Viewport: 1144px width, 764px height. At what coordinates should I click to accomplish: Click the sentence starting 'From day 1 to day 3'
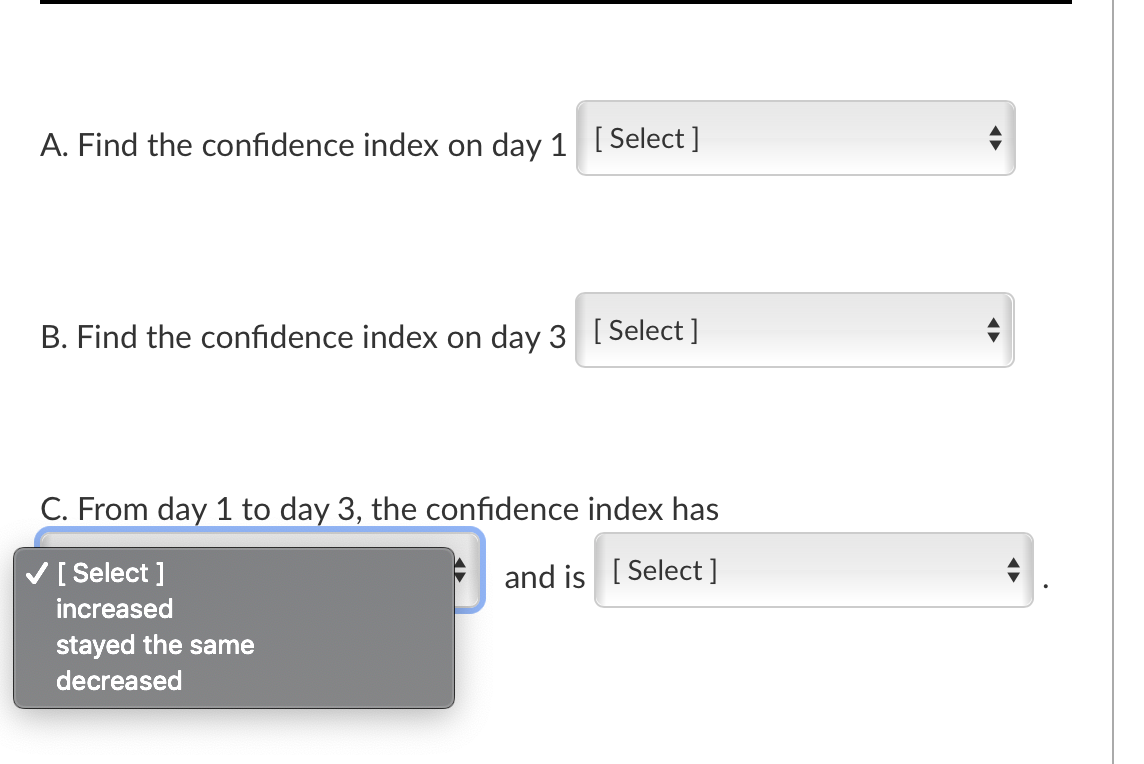click(x=380, y=509)
